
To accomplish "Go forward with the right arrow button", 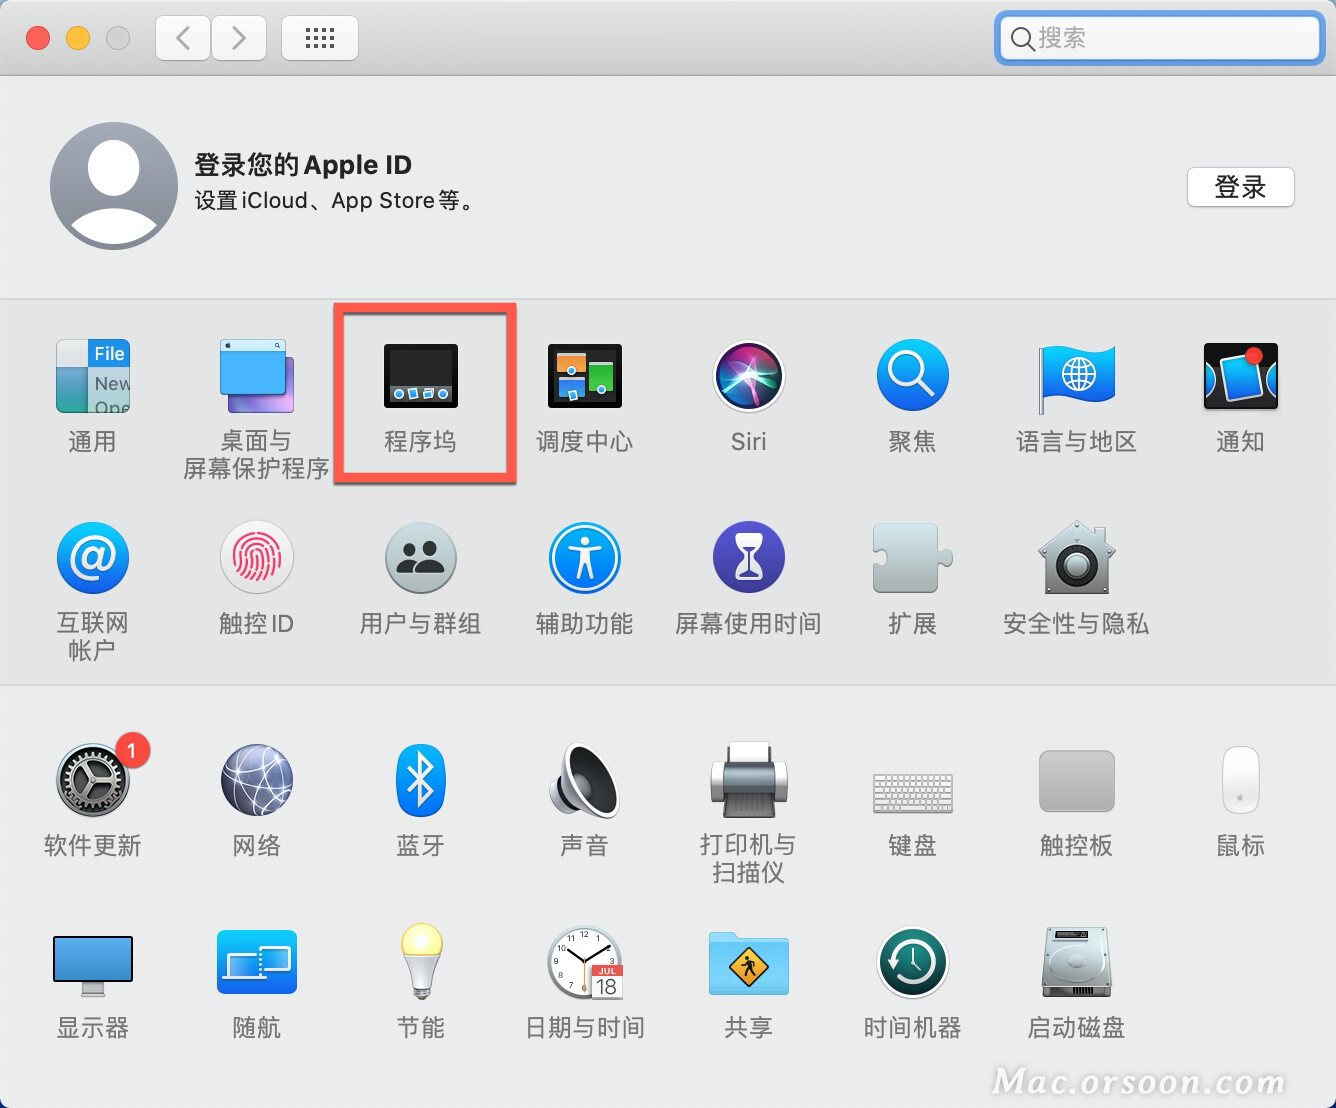I will [x=238, y=38].
